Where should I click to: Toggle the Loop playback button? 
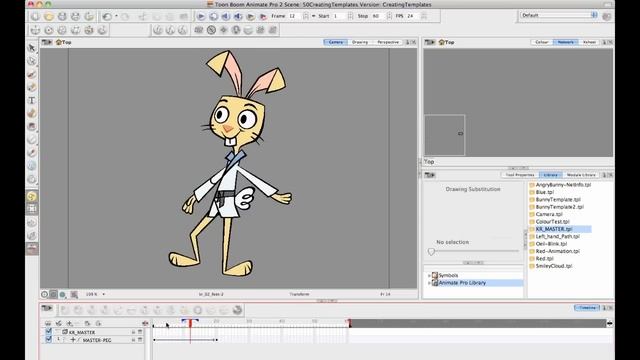click(x=213, y=16)
